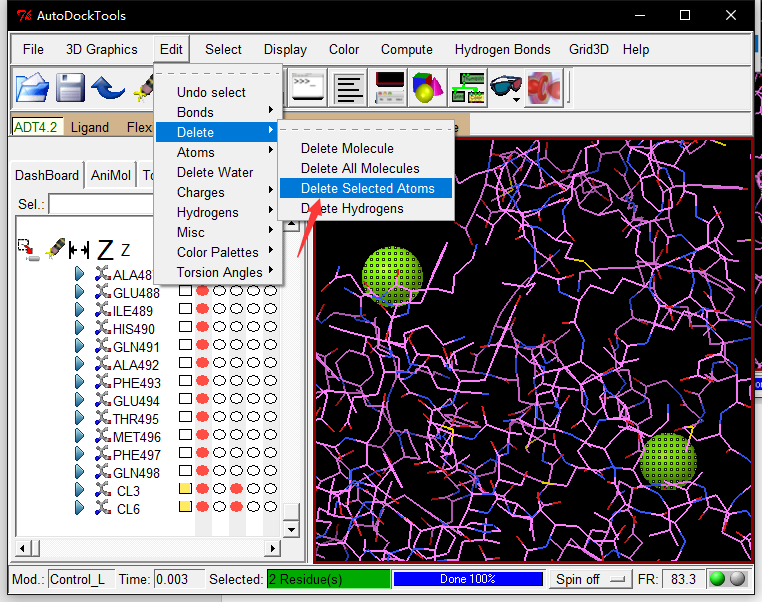Click the Sel. input field
Image resolution: width=762 pixels, height=602 pixels.
coord(102,204)
